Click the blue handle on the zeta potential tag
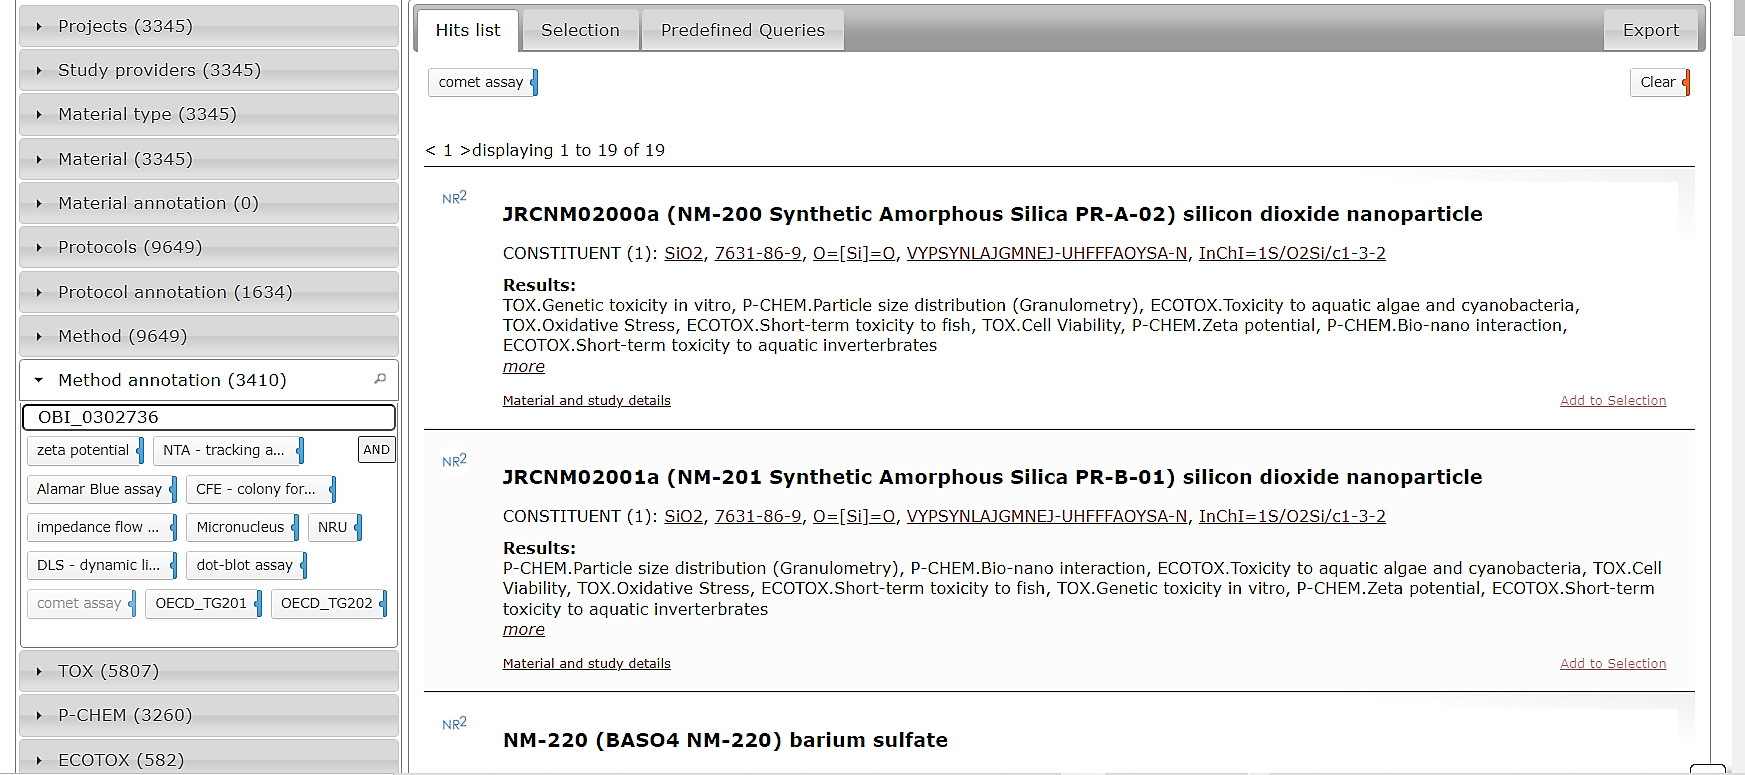 click(x=140, y=451)
